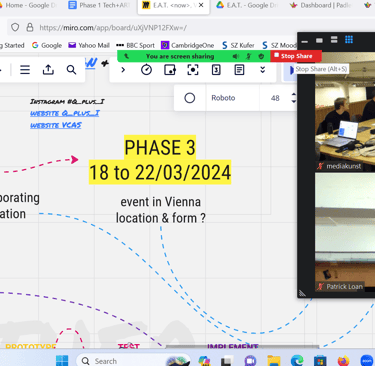This screenshot has height=366, width=375.
Task: Switch to Phase 1 Tech+ART tab
Action: pyautogui.click(x=99, y=5)
